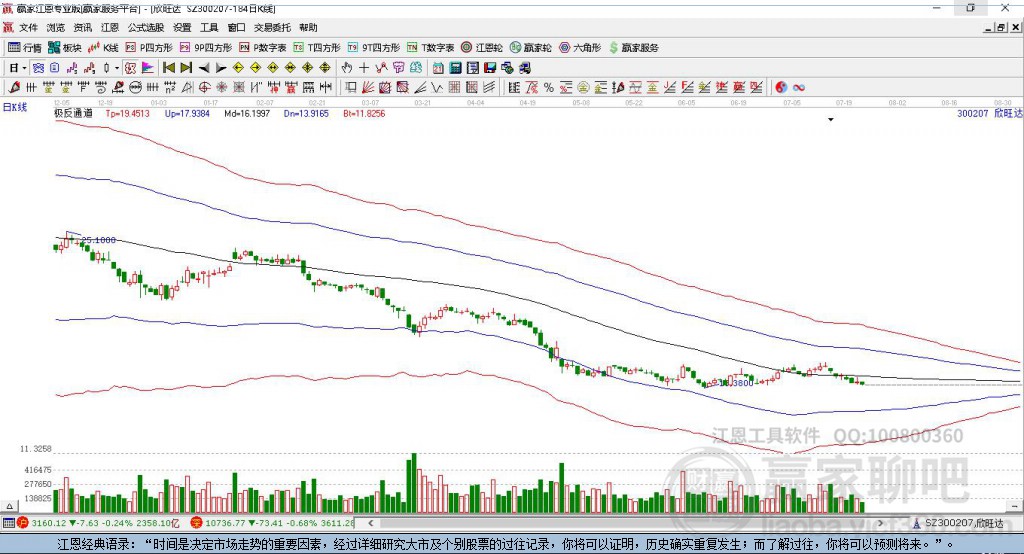Screen dimensions: 1024x554
Task: Step chart right with black arrow
Action: coord(221,68)
